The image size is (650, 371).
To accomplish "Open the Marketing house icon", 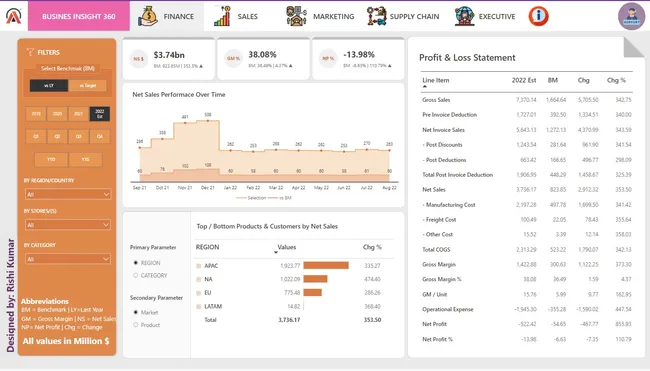I will (296, 16).
